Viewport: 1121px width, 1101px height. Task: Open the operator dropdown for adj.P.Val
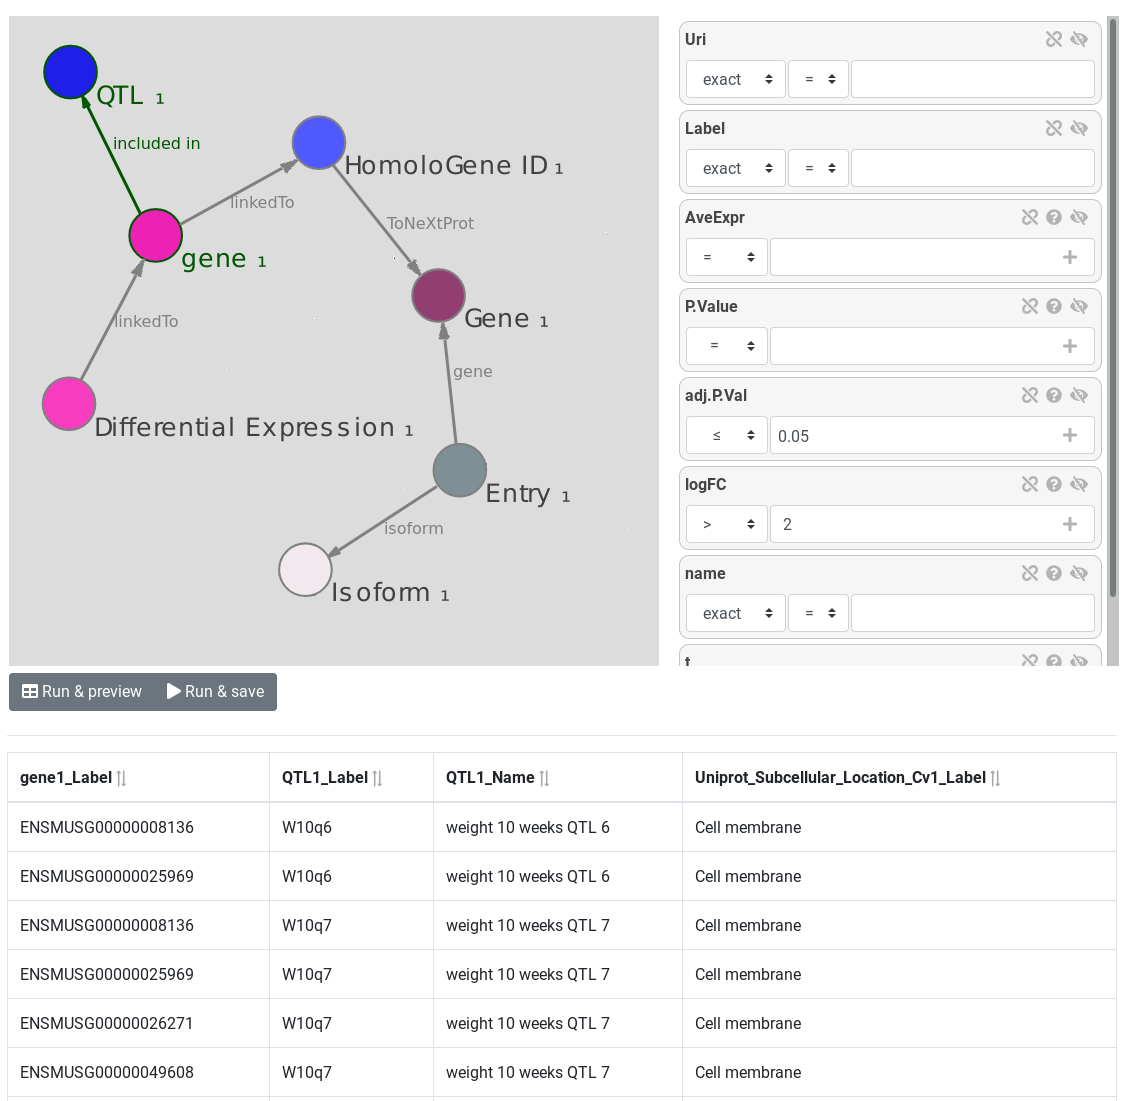coord(726,435)
